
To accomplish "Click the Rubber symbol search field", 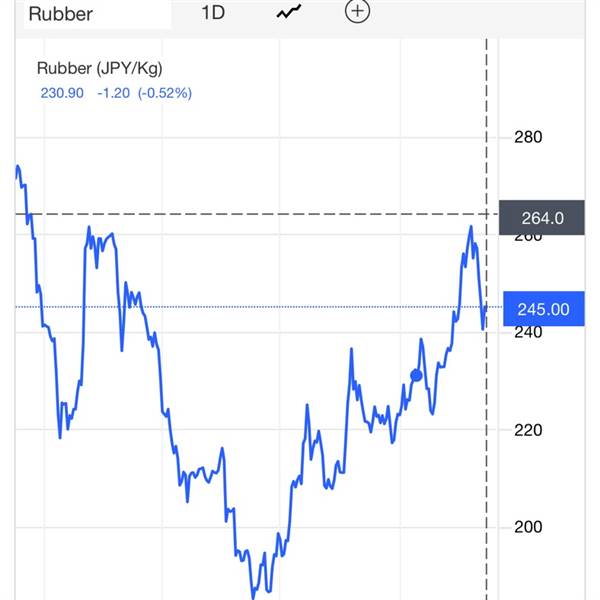I will tap(97, 14).
